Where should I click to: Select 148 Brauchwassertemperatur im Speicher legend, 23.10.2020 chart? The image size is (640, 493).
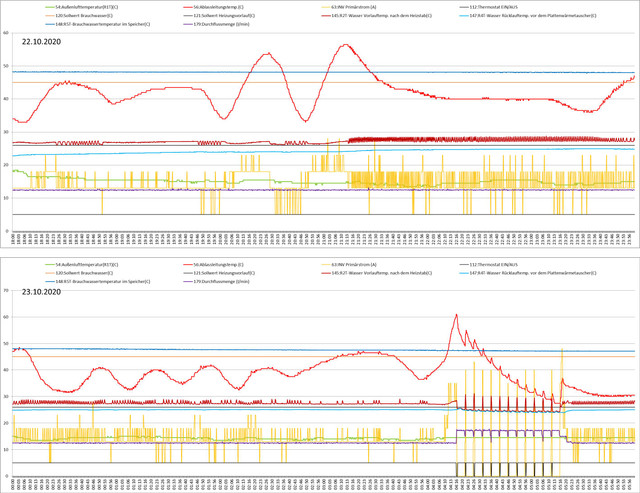coord(98,281)
